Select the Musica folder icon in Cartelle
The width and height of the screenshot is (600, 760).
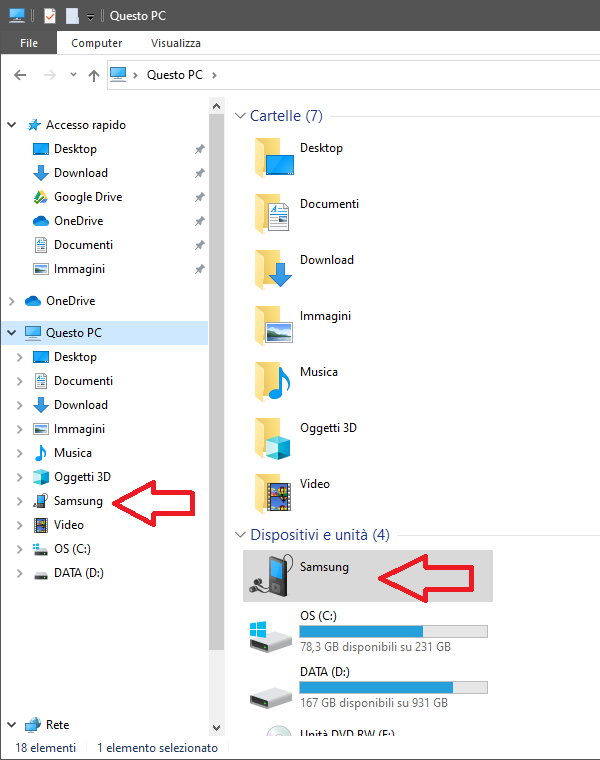274,381
